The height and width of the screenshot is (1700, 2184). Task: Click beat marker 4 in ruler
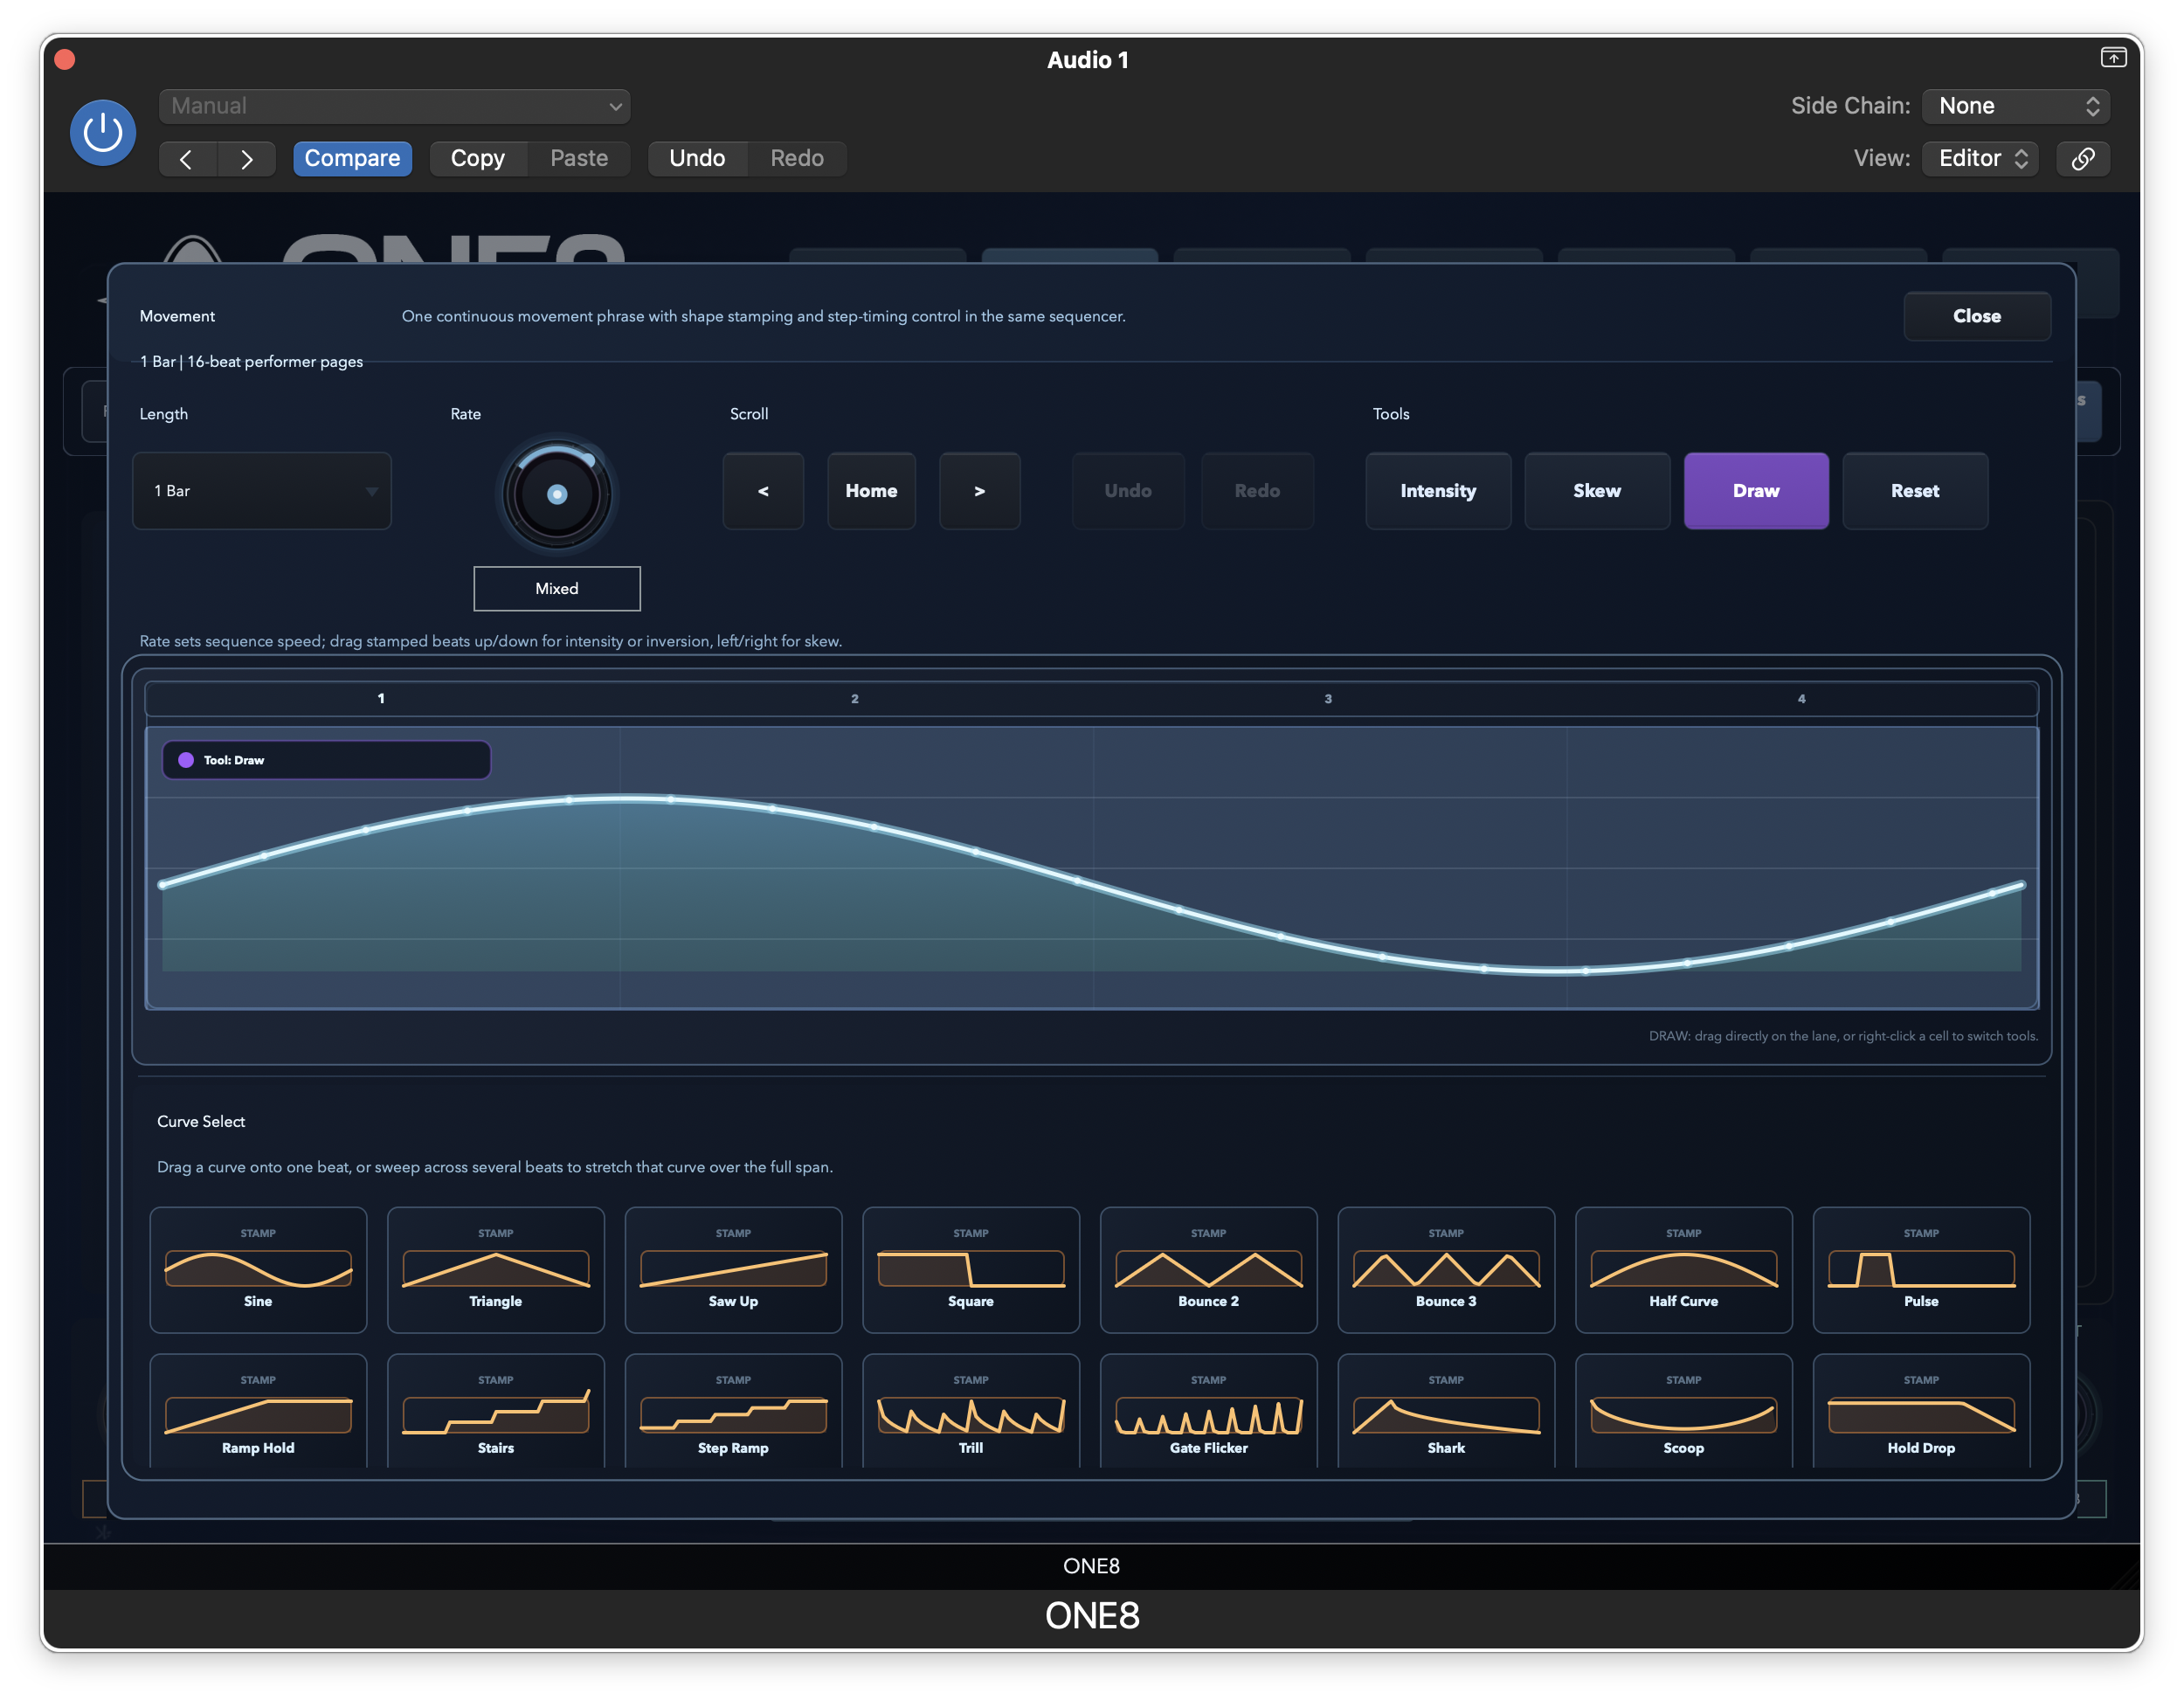point(1802,699)
